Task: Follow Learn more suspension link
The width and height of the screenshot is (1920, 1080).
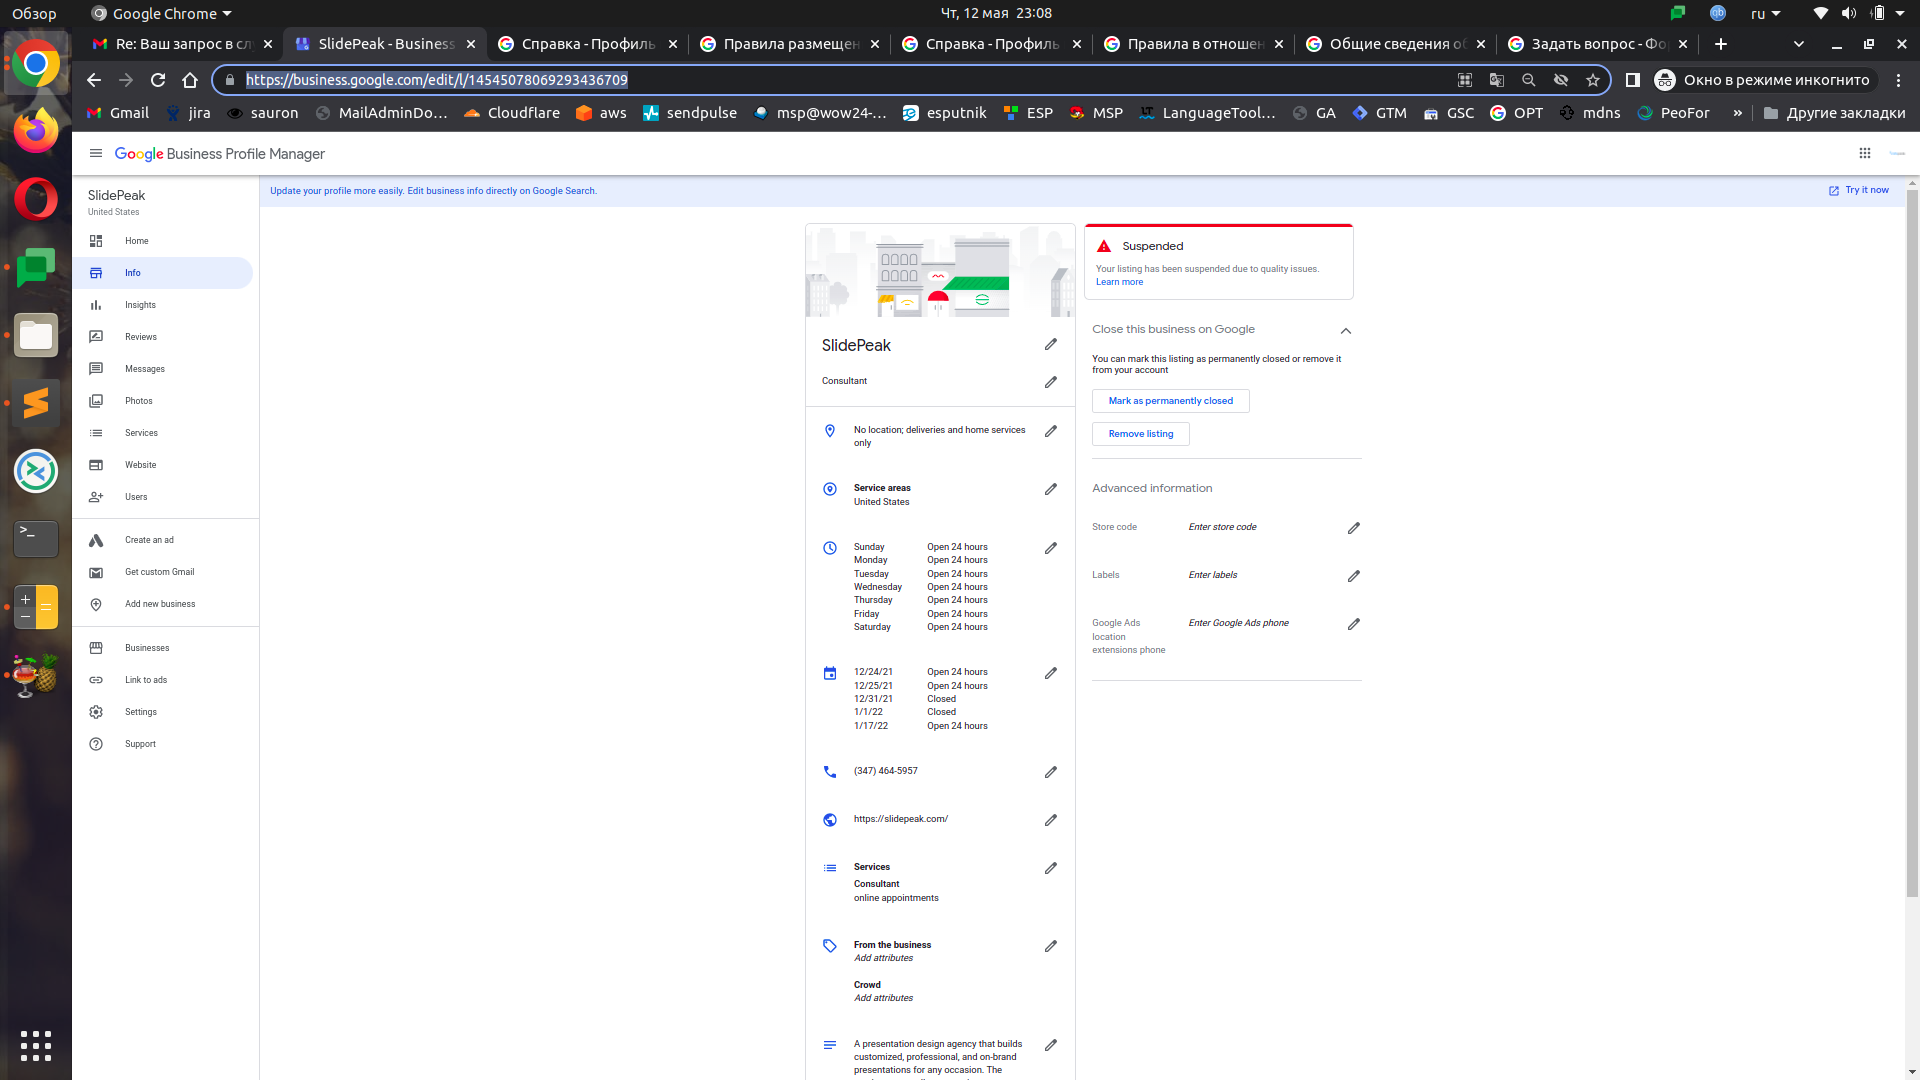Action: [x=1119, y=282]
